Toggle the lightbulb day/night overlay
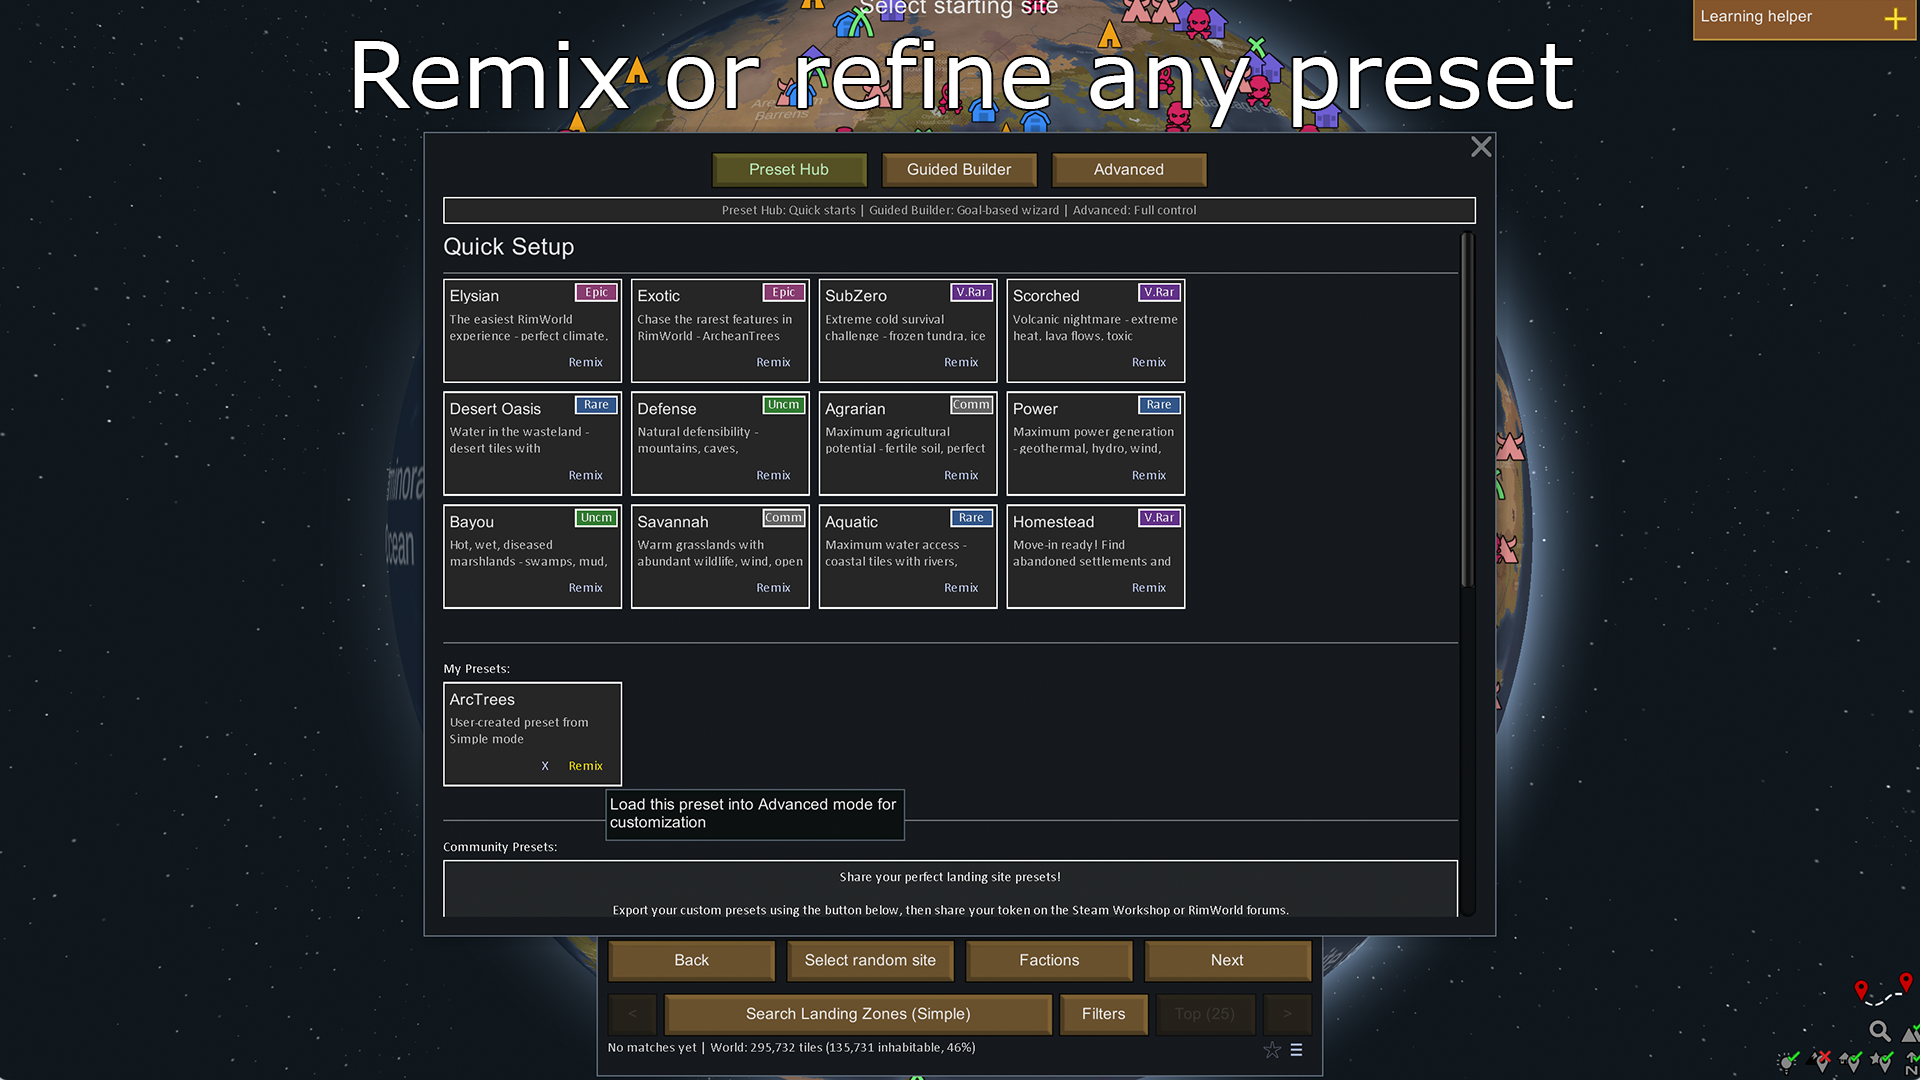This screenshot has width=1920, height=1080. point(1788,1061)
